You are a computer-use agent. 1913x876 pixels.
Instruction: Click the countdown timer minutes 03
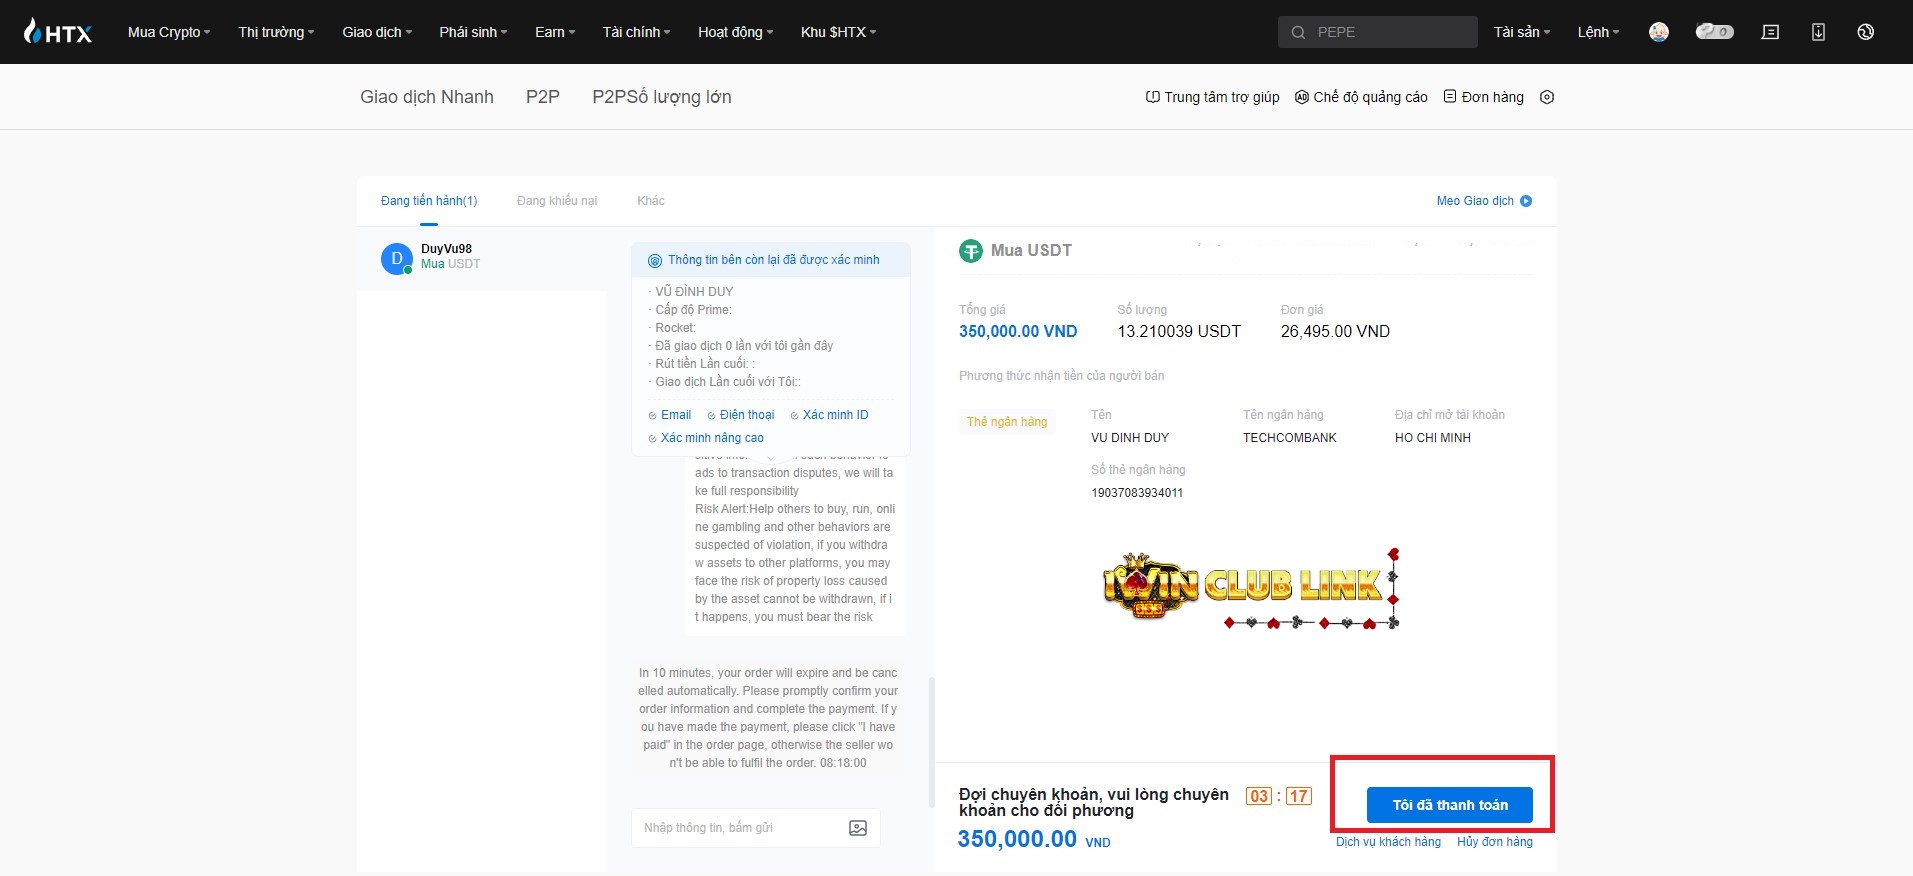(1259, 796)
